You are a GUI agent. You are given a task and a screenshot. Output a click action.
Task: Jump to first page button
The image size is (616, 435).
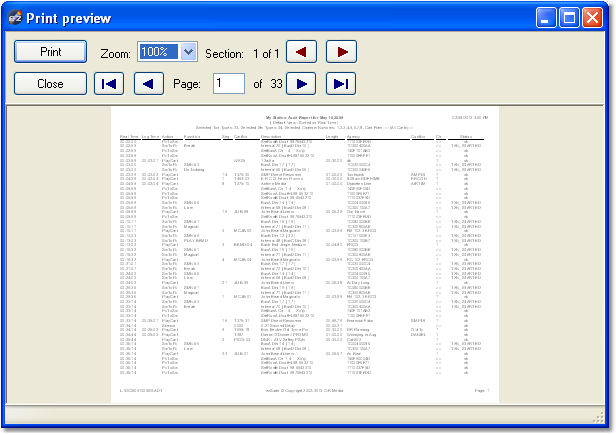(109, 84)
